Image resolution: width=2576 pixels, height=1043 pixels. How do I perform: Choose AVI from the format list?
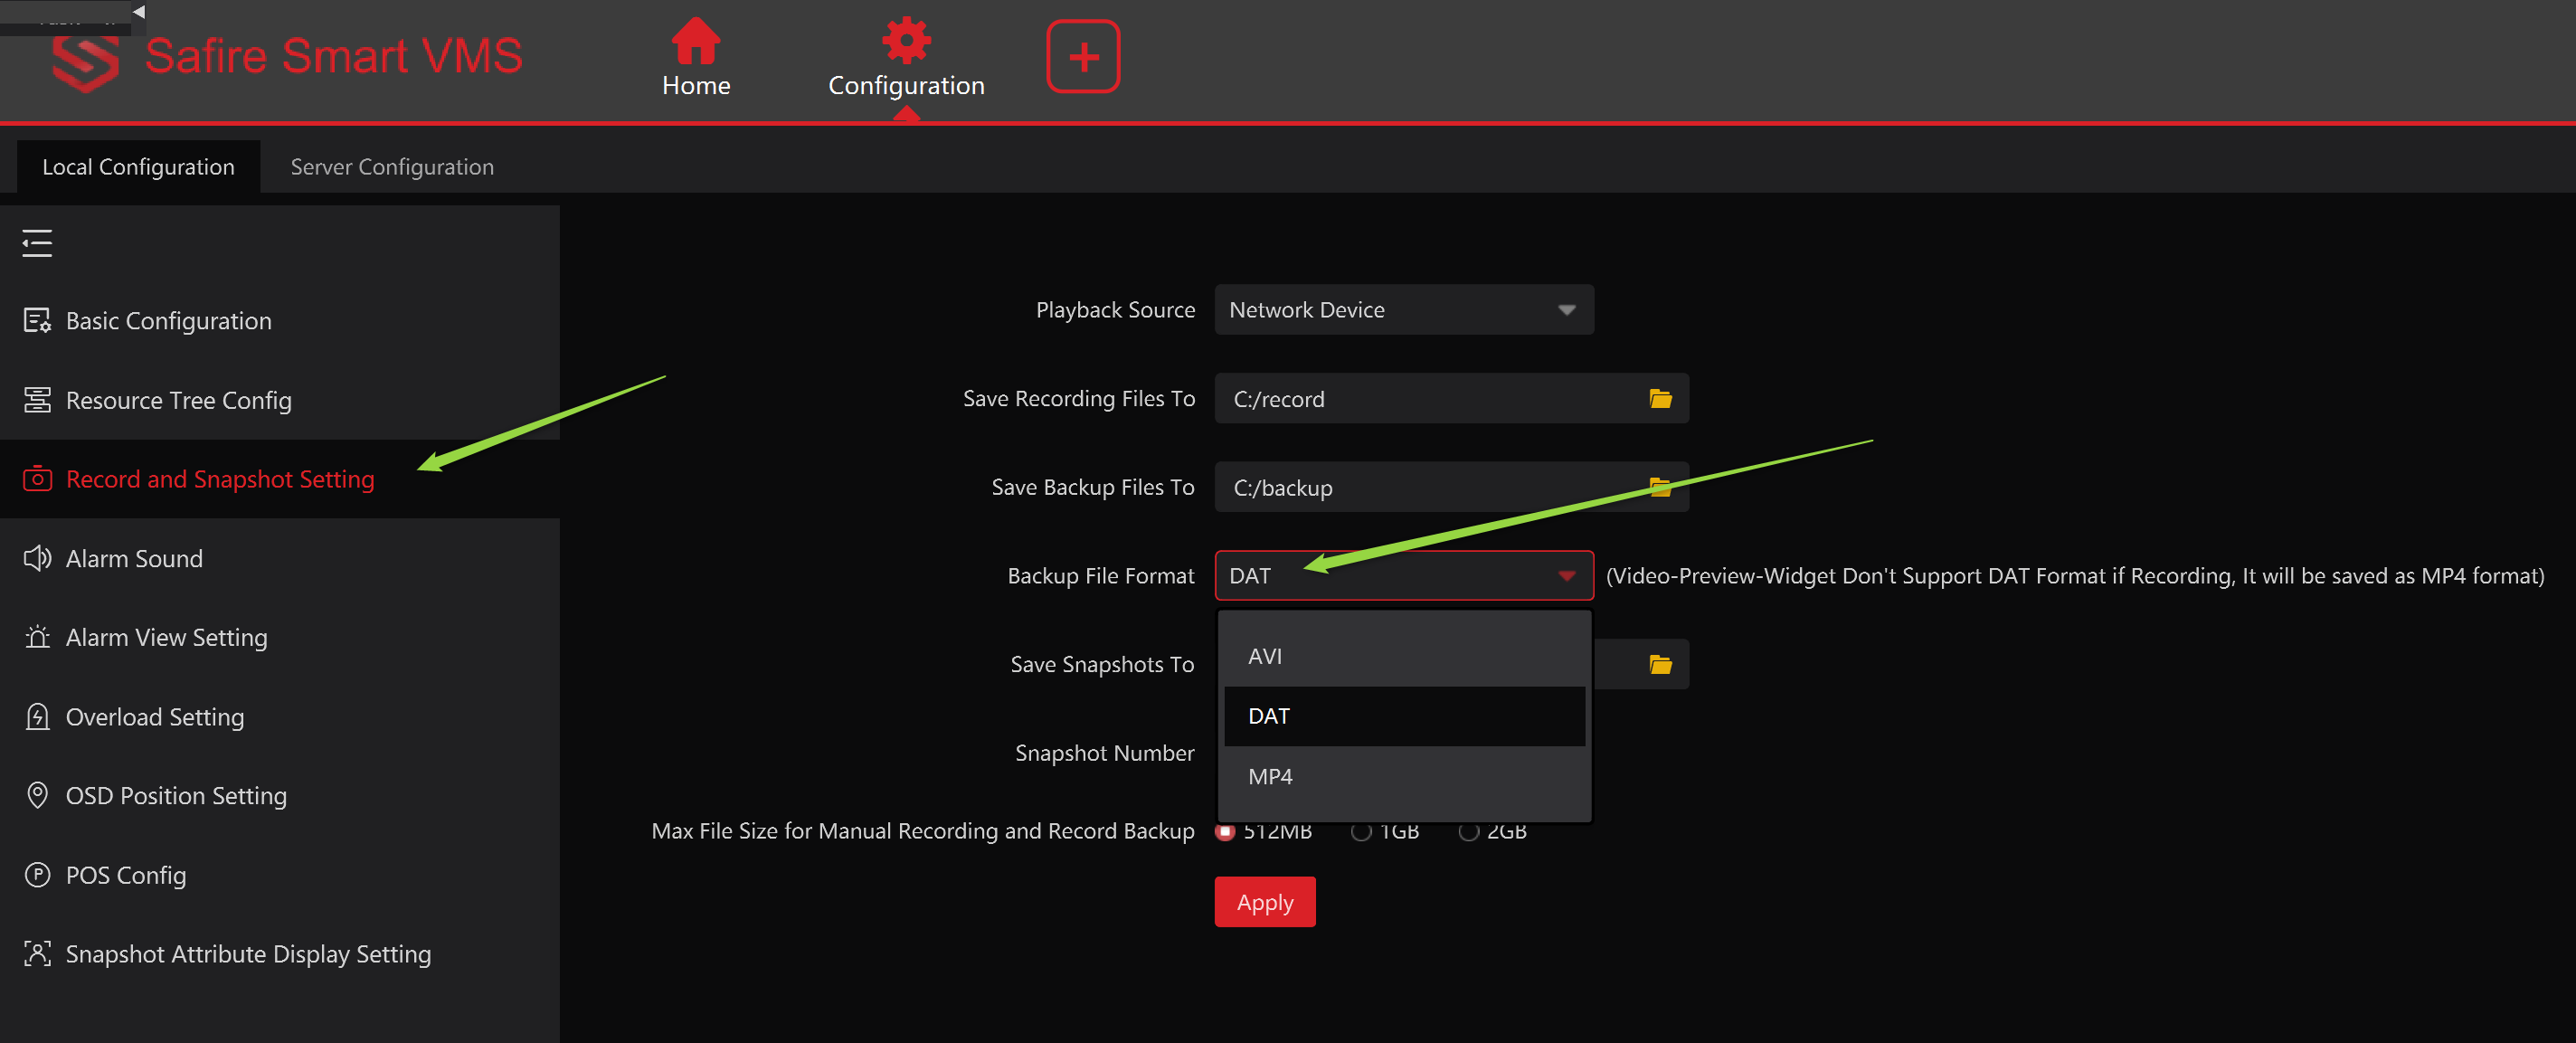pyautogui.click(x=1404, y=656)
